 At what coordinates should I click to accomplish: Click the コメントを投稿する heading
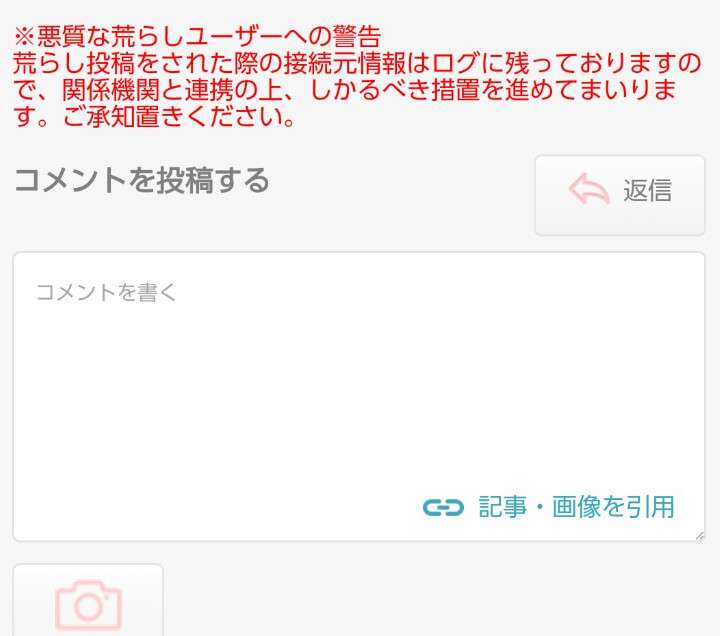tap(141, 180)
